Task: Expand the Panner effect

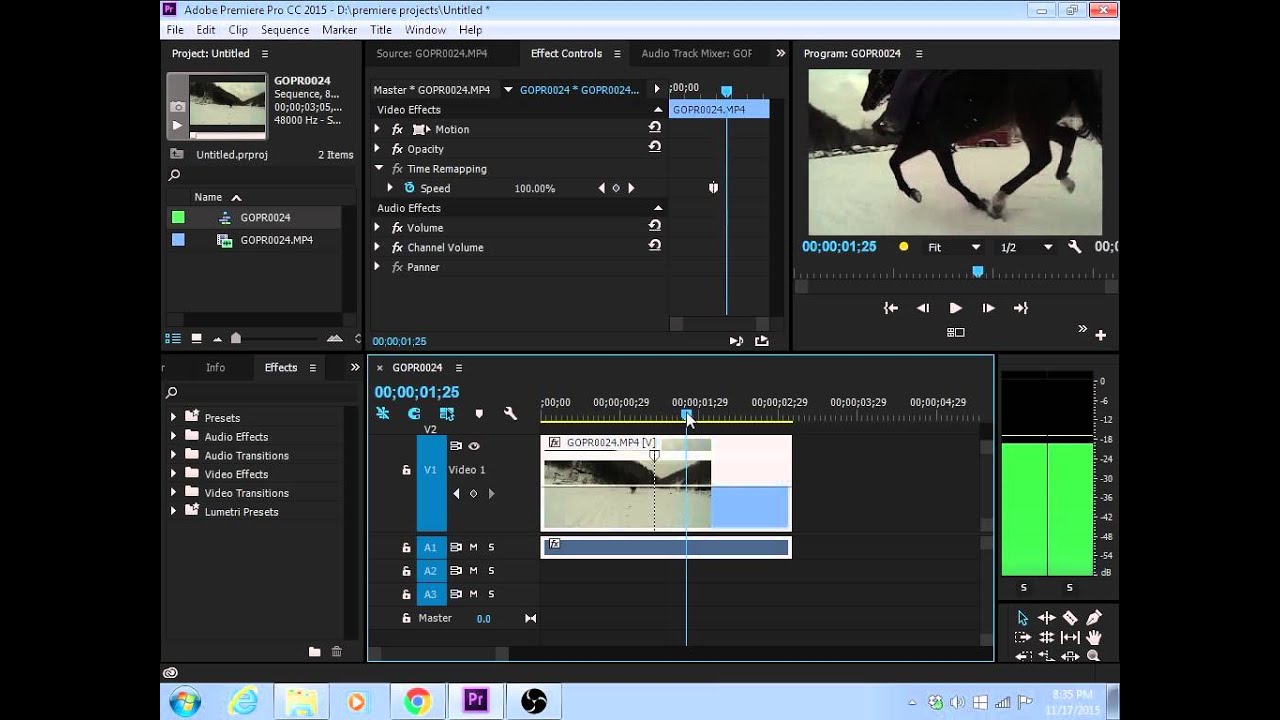Action: [377, 267]
